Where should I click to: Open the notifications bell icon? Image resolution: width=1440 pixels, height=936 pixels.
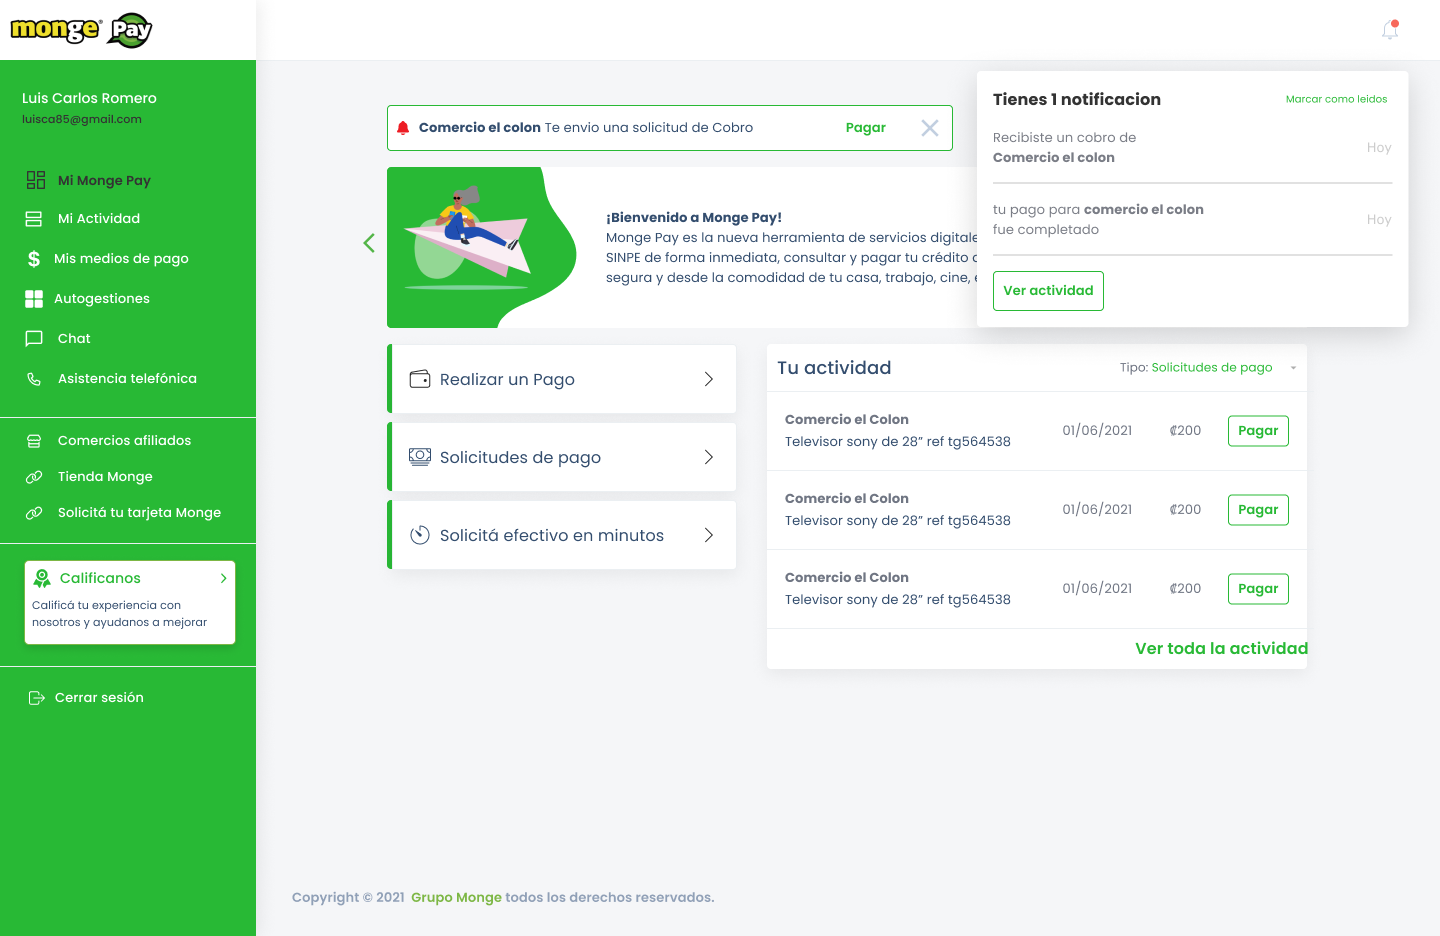coord(1390,30)
